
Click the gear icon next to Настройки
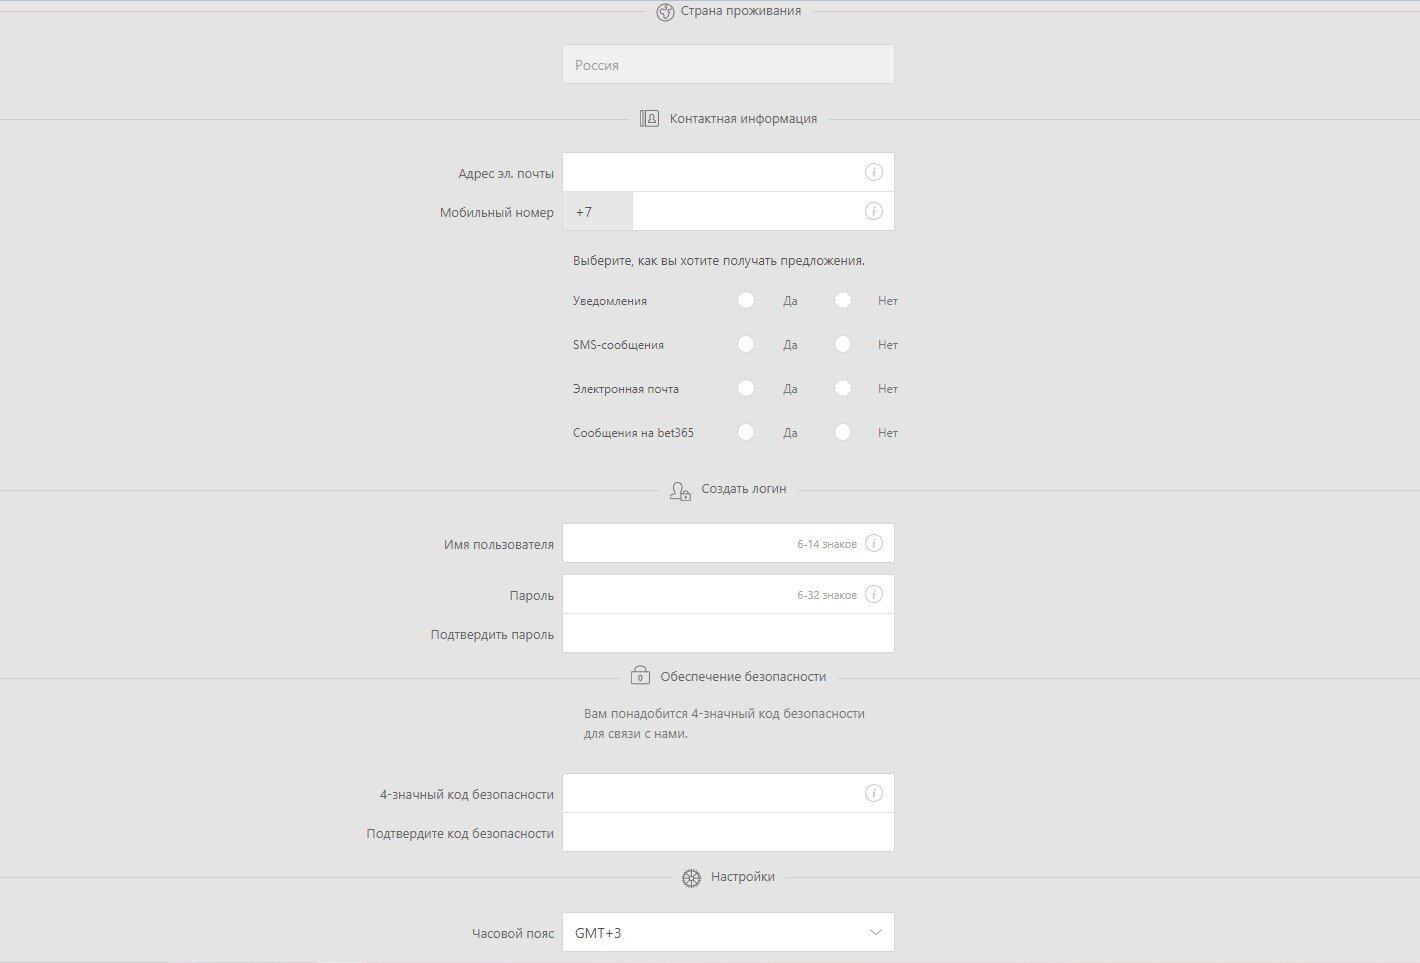691,877
